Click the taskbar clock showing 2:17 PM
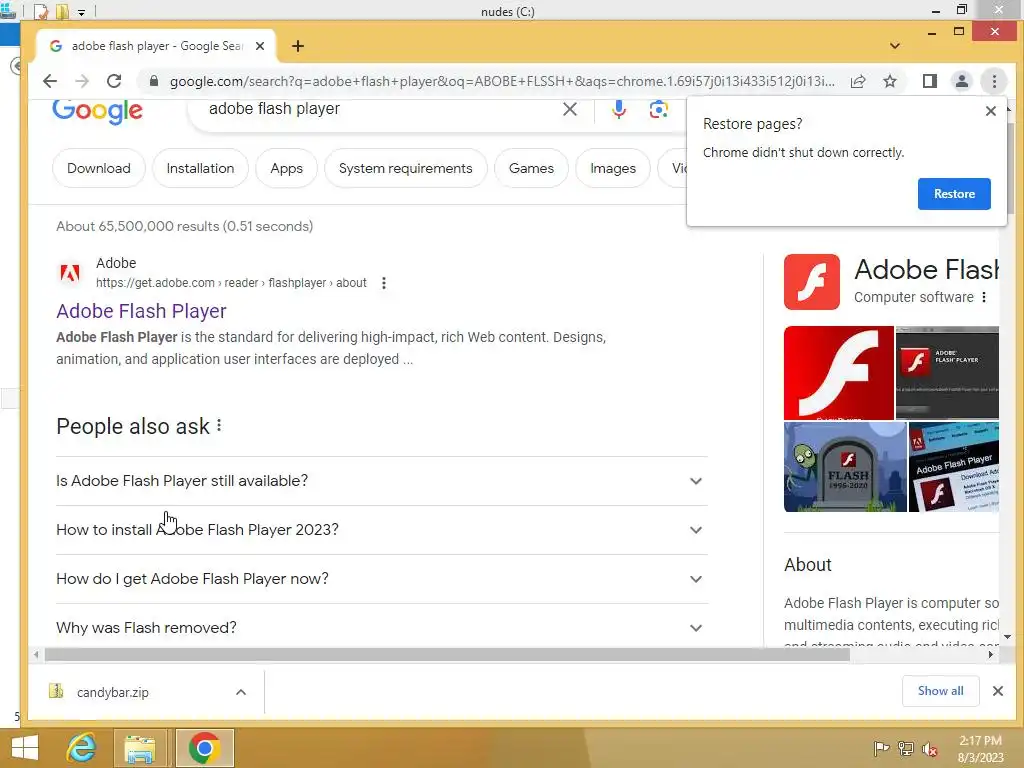 pos(980,748)
